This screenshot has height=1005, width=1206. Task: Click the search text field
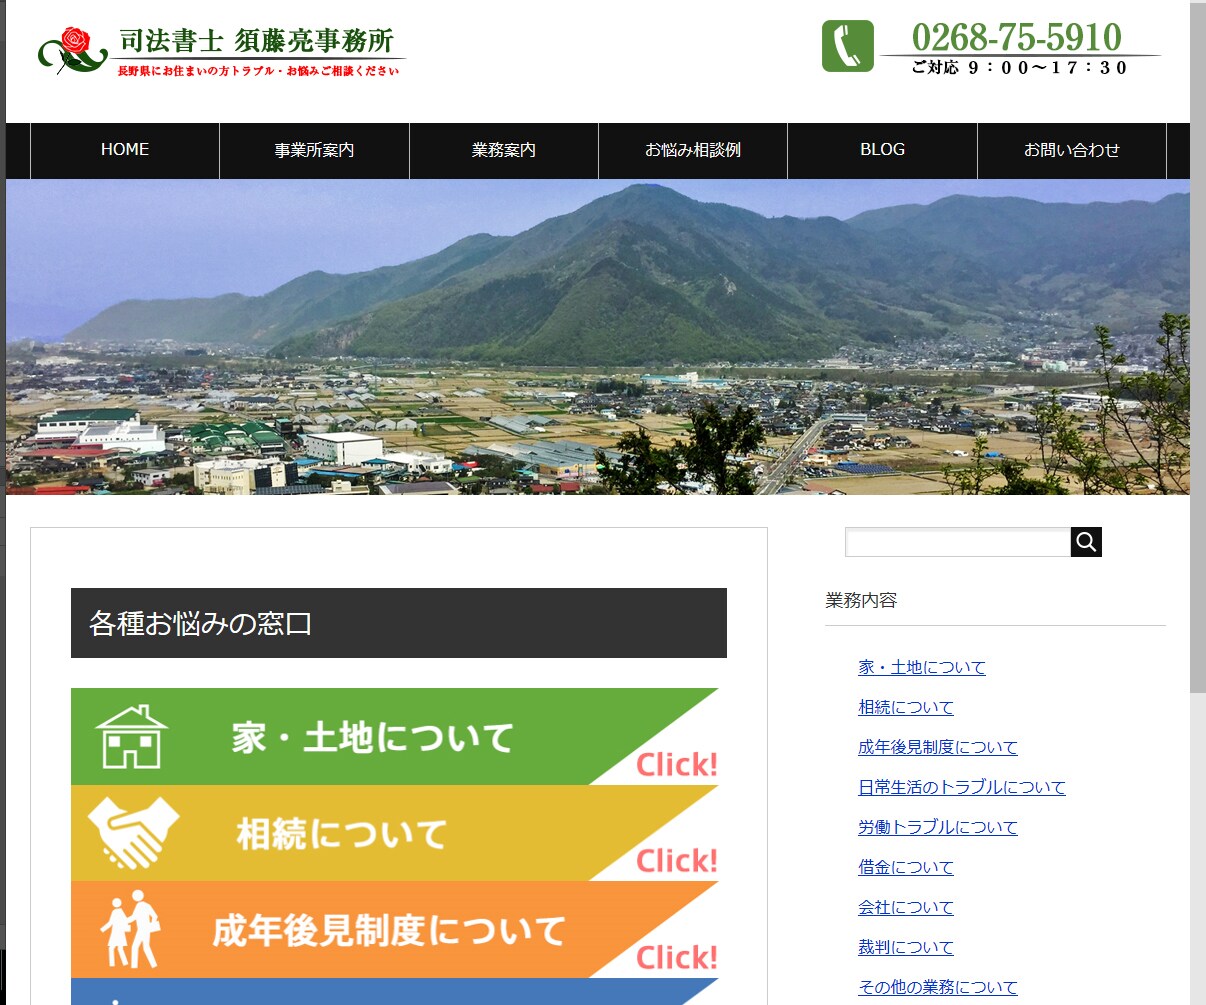(x=958, y=542)
